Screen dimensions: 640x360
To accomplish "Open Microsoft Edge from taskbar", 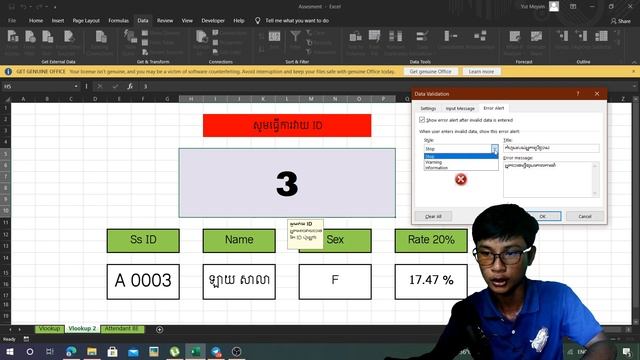I will pos(71,351).
